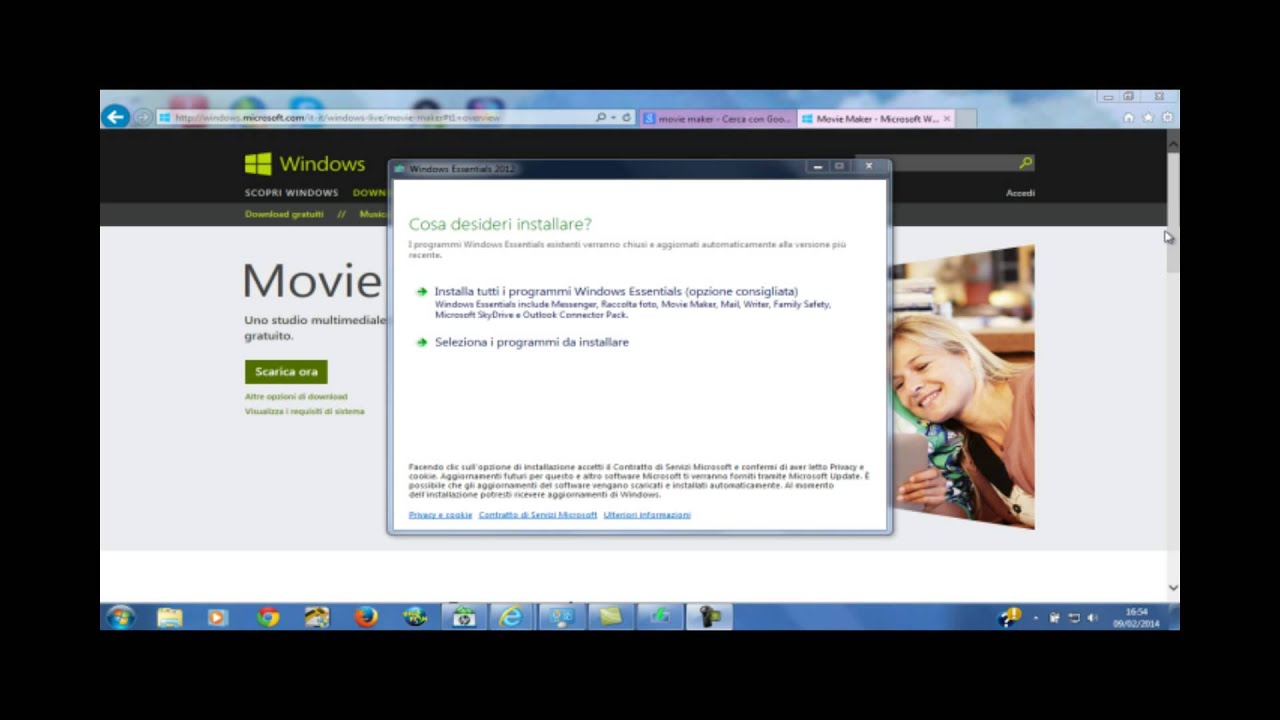The height and width of the screenshot is (720, 1280).
Task: Click the webpage search magnifier icon
Action: point(1026,162)
